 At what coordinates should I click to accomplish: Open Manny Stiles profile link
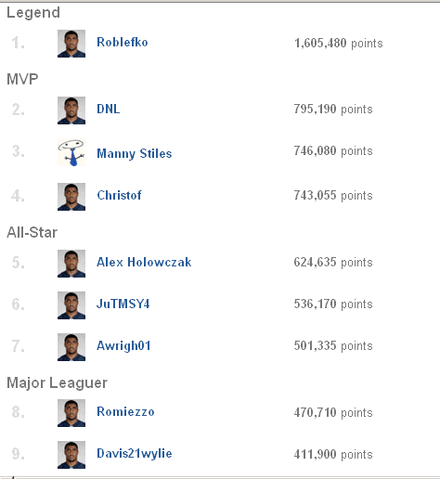coord(134,154)
